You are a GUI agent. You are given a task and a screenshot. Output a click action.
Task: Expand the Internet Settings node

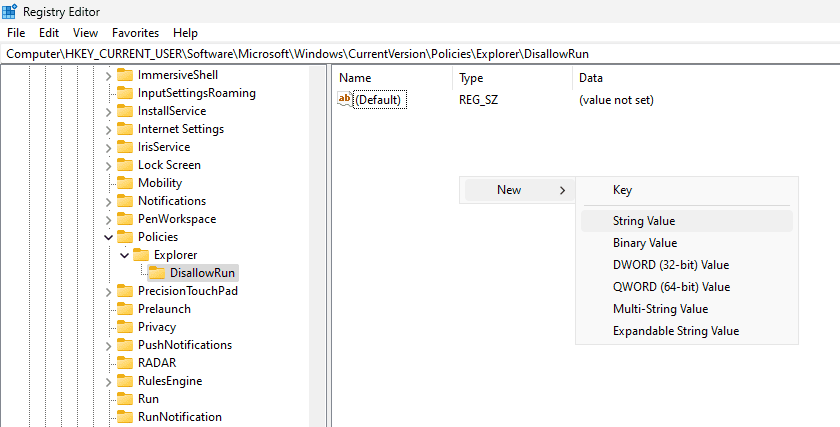(x=108, y=129)
